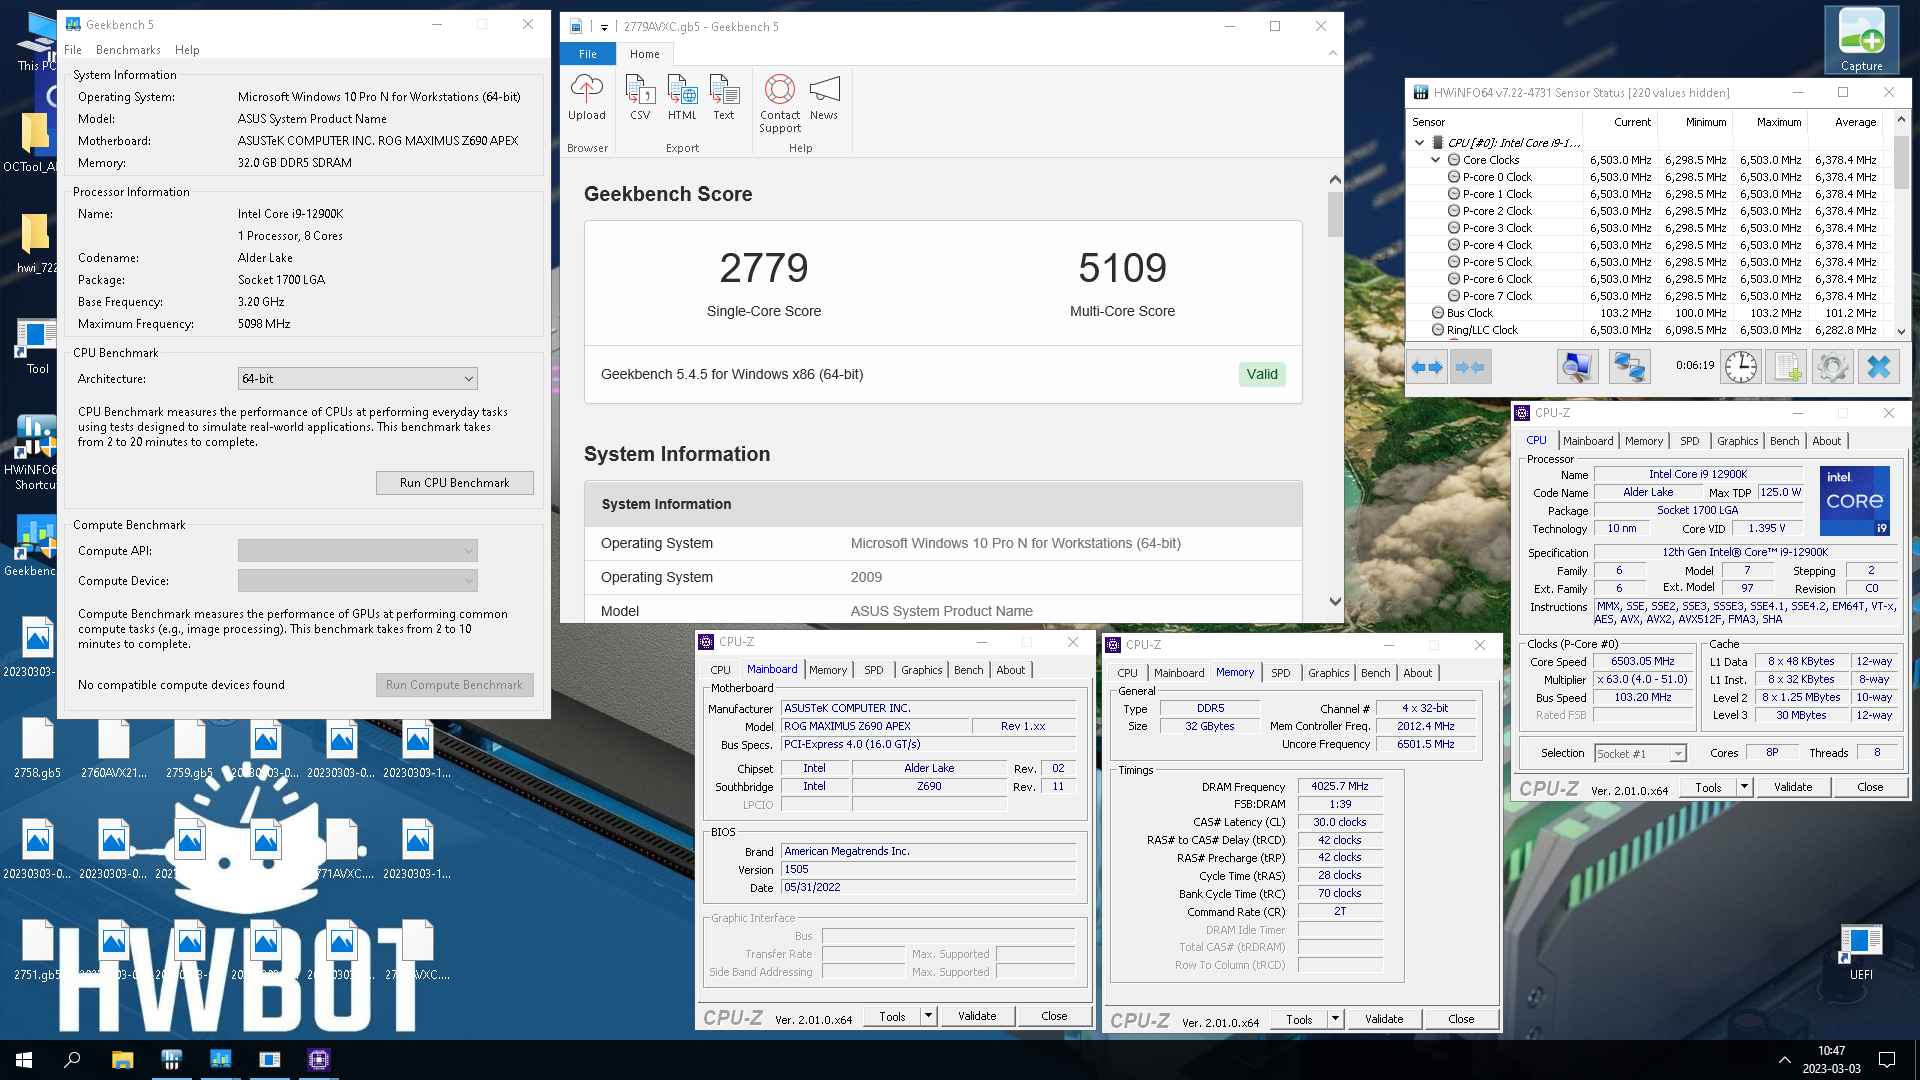
Task: Click the Run Compute Benchmark button
Action: (455, 685)
